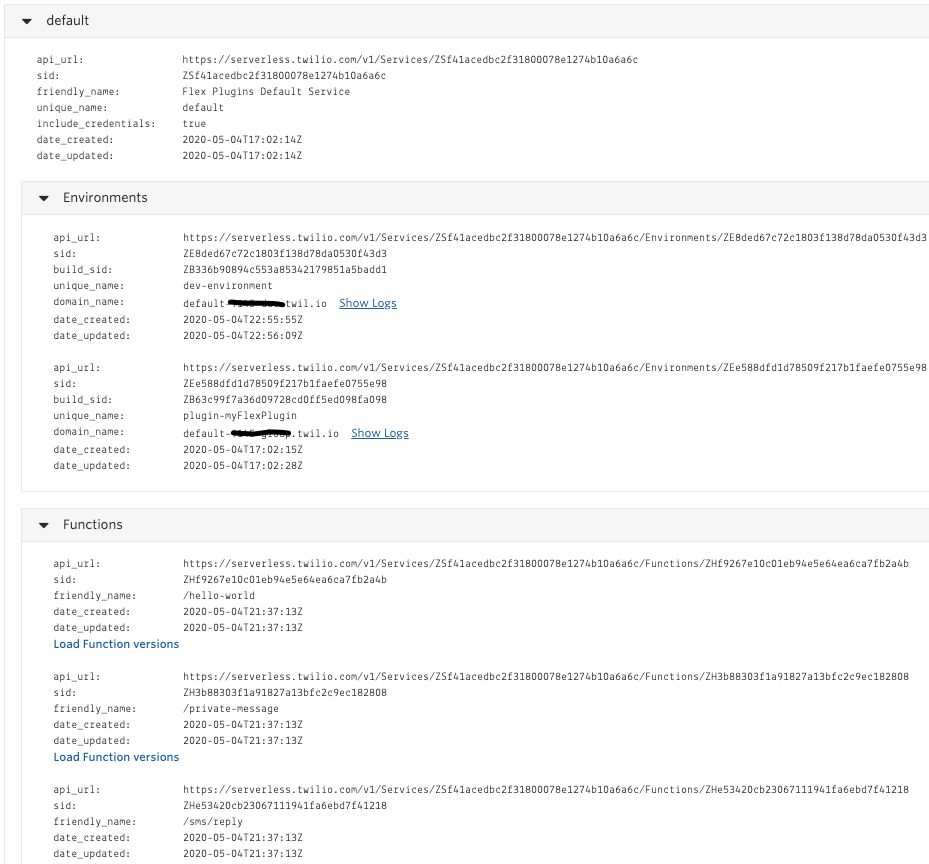Image resolution: width=929 pixels, height=864 pixels.
Task: Collapse the Functions section
Action: [x=44, y=525]
